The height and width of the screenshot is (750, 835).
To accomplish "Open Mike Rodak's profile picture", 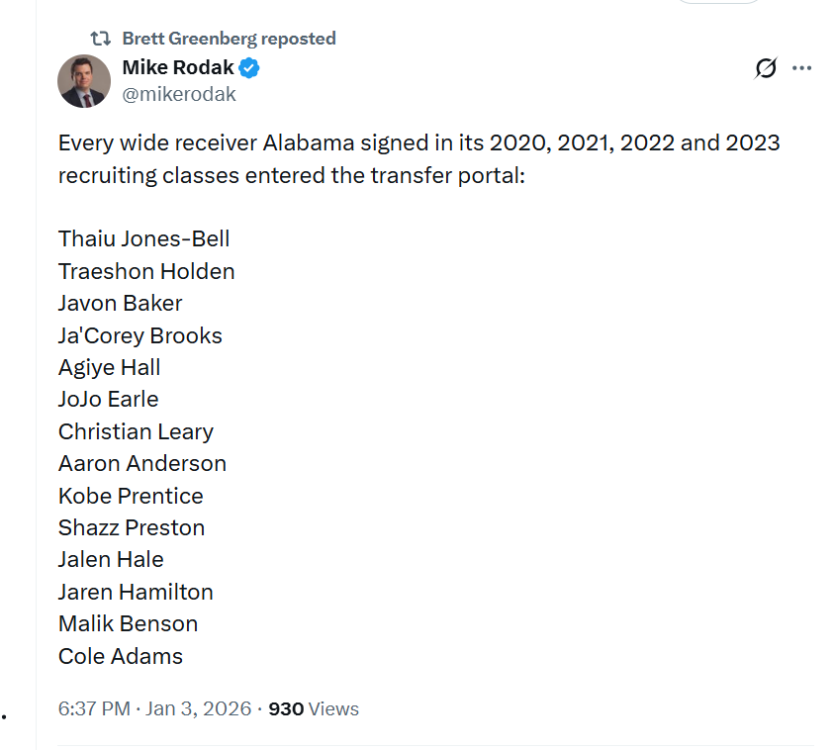I will point(84,81).
